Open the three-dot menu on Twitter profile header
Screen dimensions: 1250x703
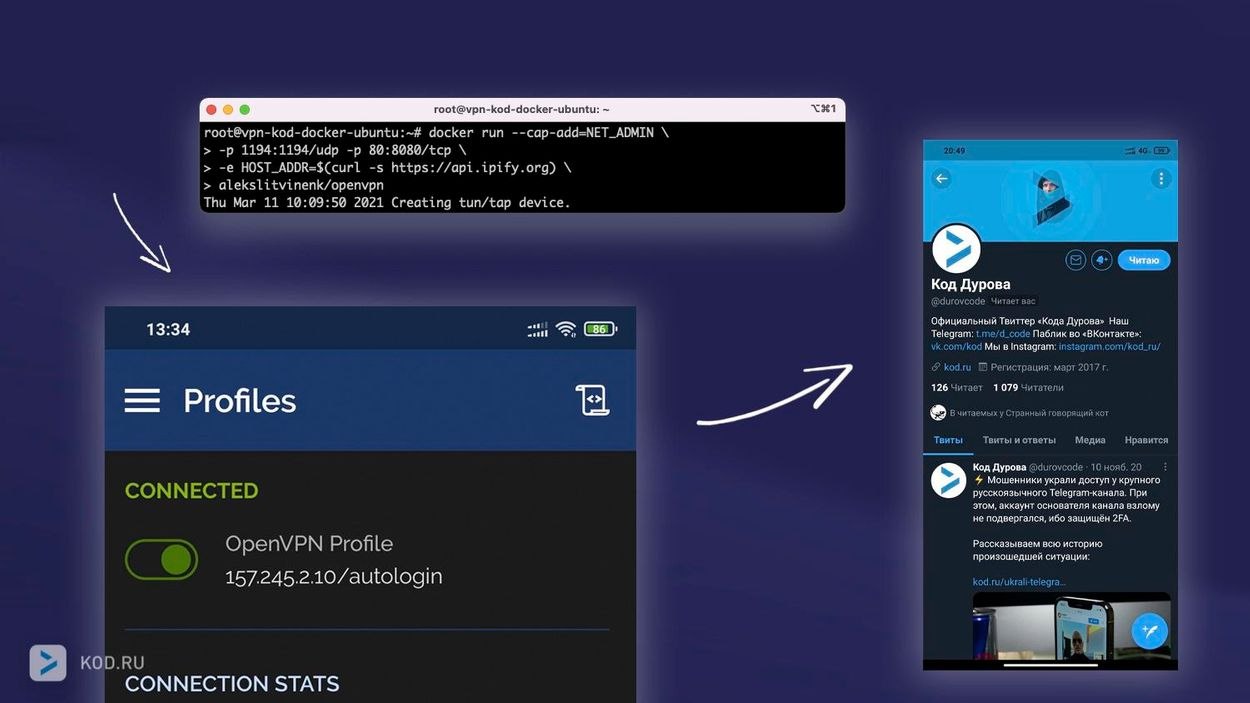(x=1160, y=179)
